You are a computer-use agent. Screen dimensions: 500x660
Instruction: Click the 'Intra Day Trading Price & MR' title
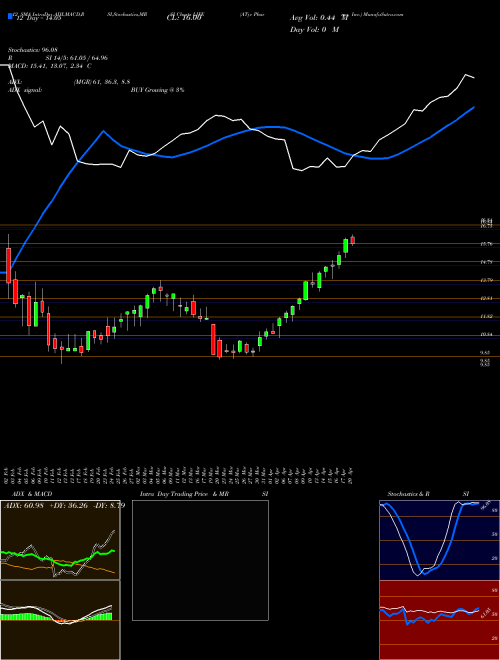point(185,494)
